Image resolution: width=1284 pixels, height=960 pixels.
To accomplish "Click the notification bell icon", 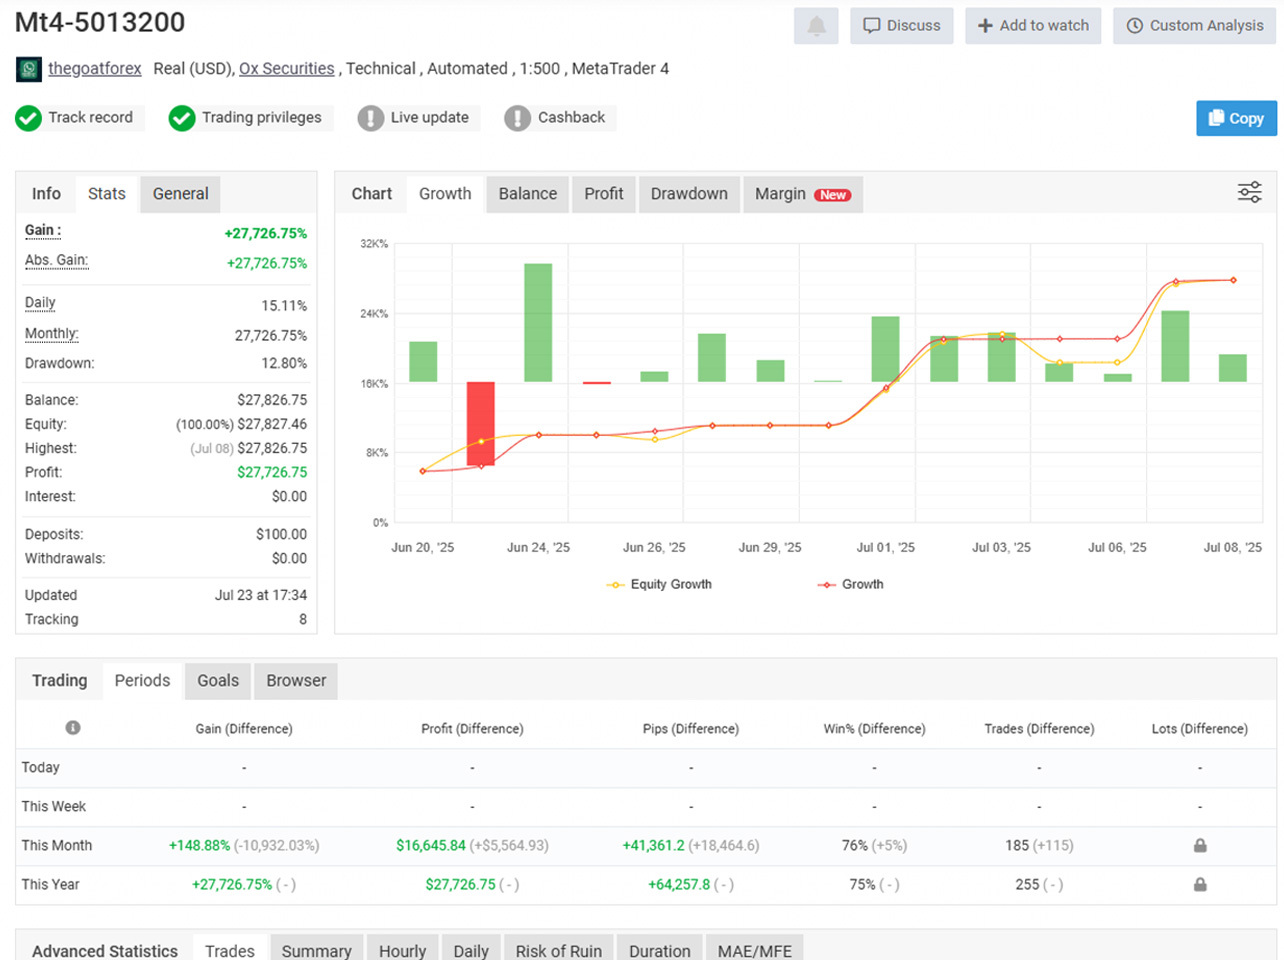I will [x=816, y=26].
